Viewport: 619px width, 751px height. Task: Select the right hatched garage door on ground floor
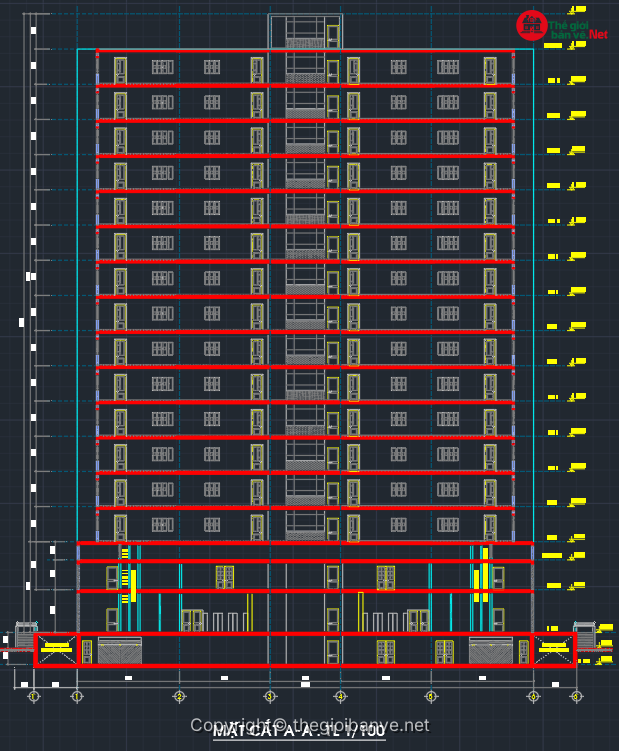(x=491, y=651)
